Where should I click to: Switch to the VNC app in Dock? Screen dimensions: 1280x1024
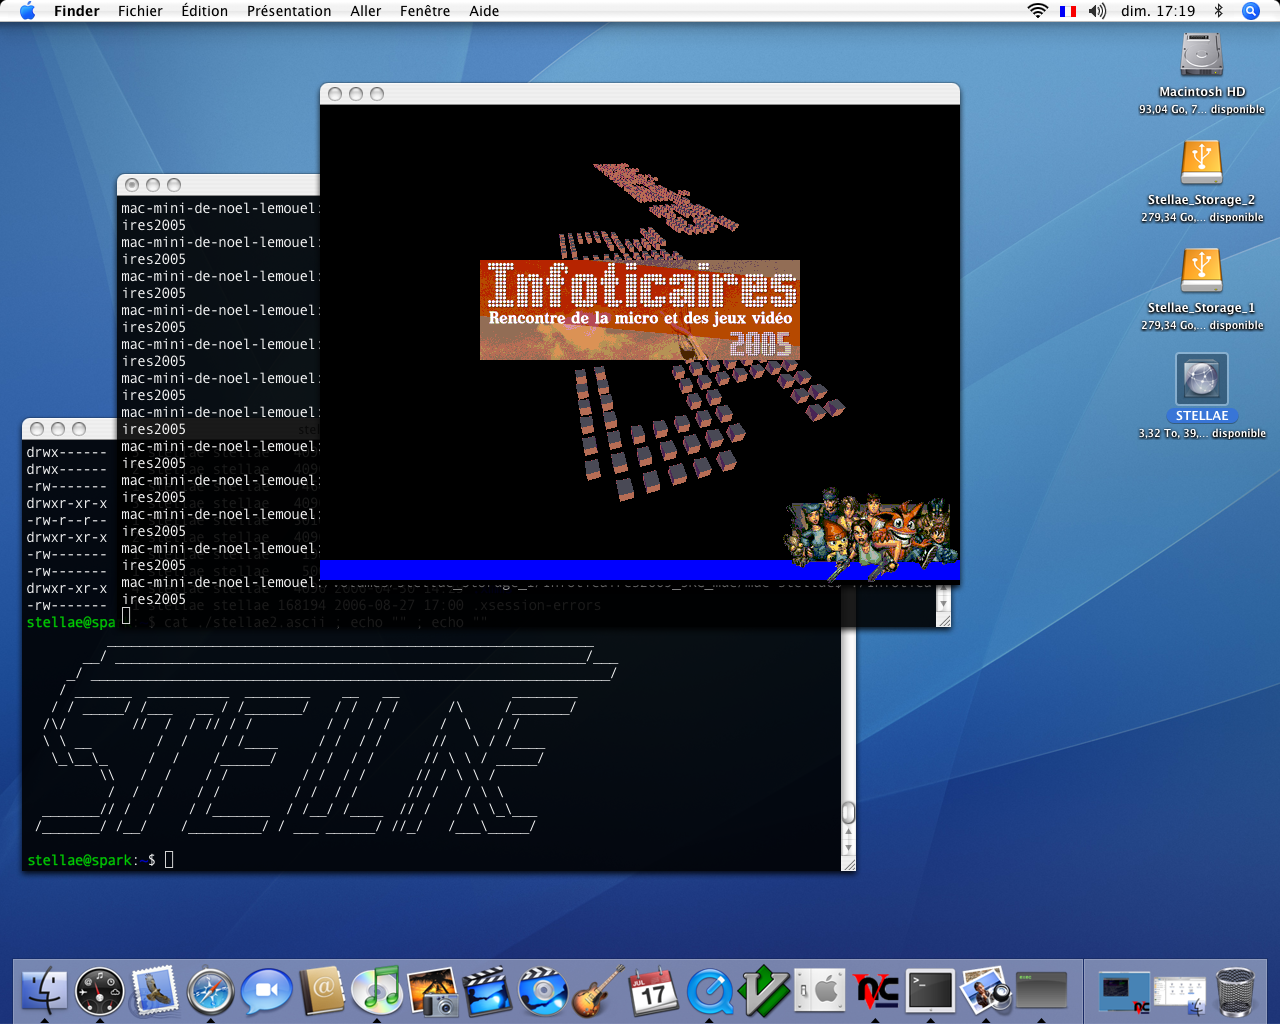pyautogui.click(x=876, y=992)
